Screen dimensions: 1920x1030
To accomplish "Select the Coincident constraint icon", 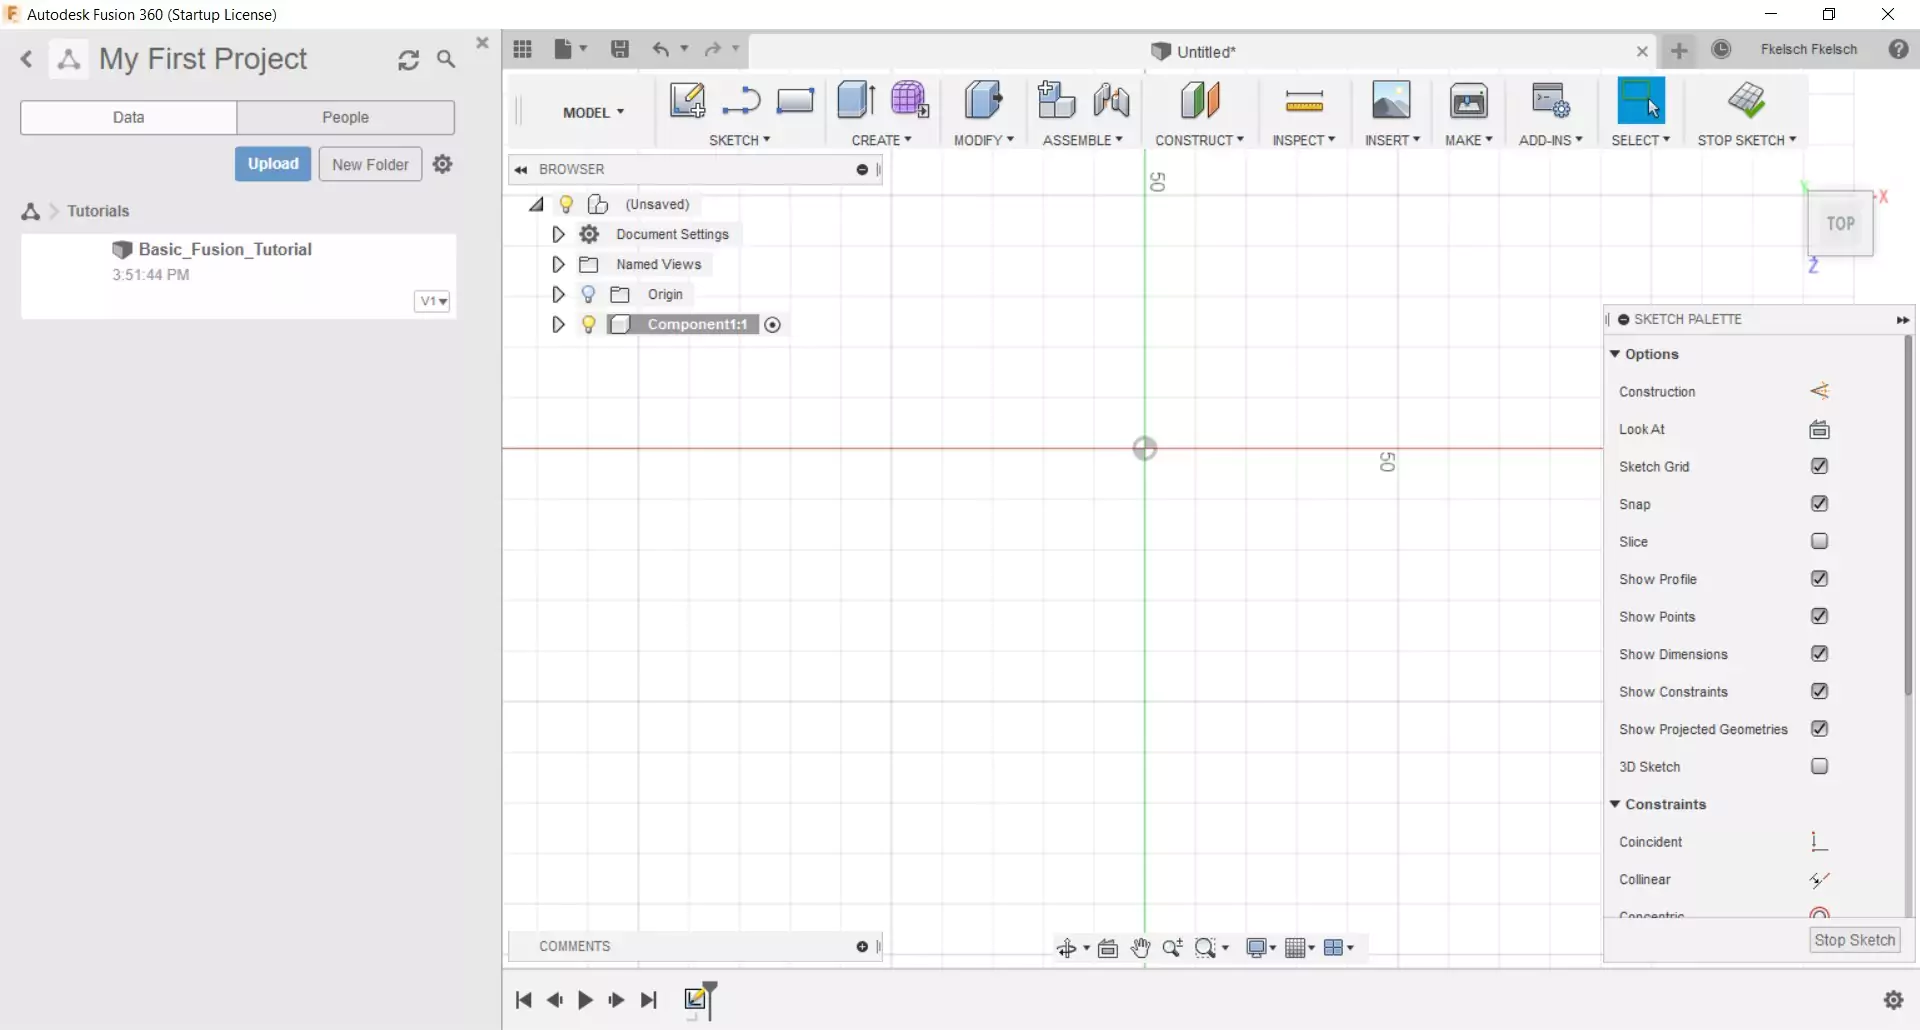I will (1819, 842).
